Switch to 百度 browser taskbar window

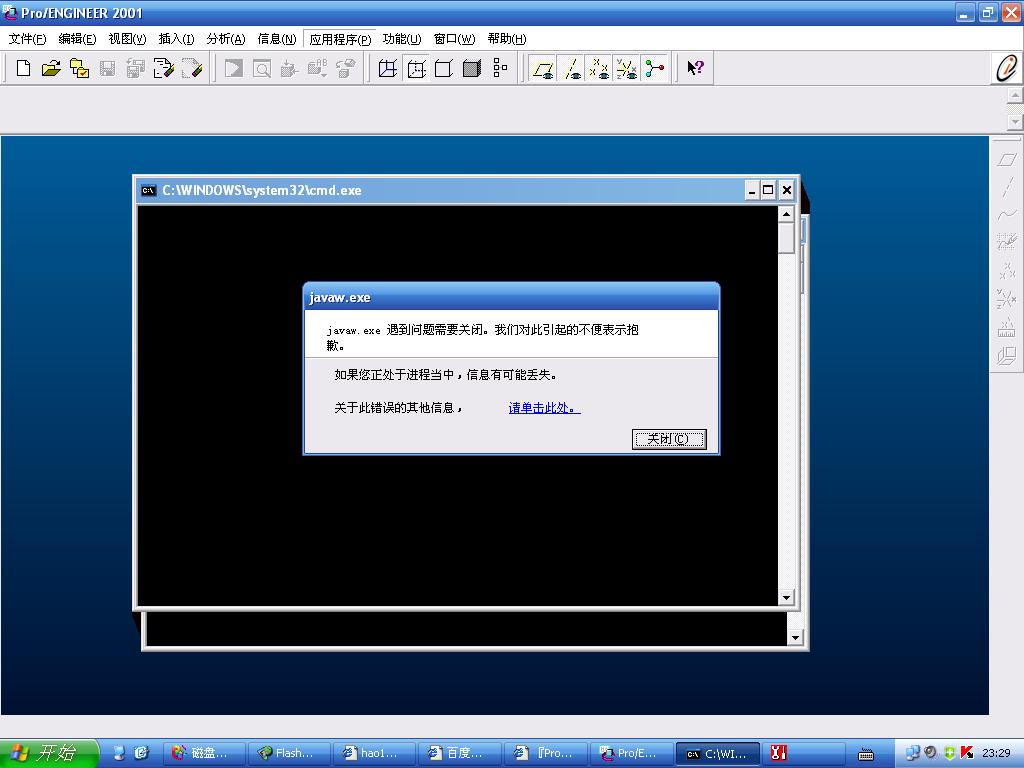[460, 753]
